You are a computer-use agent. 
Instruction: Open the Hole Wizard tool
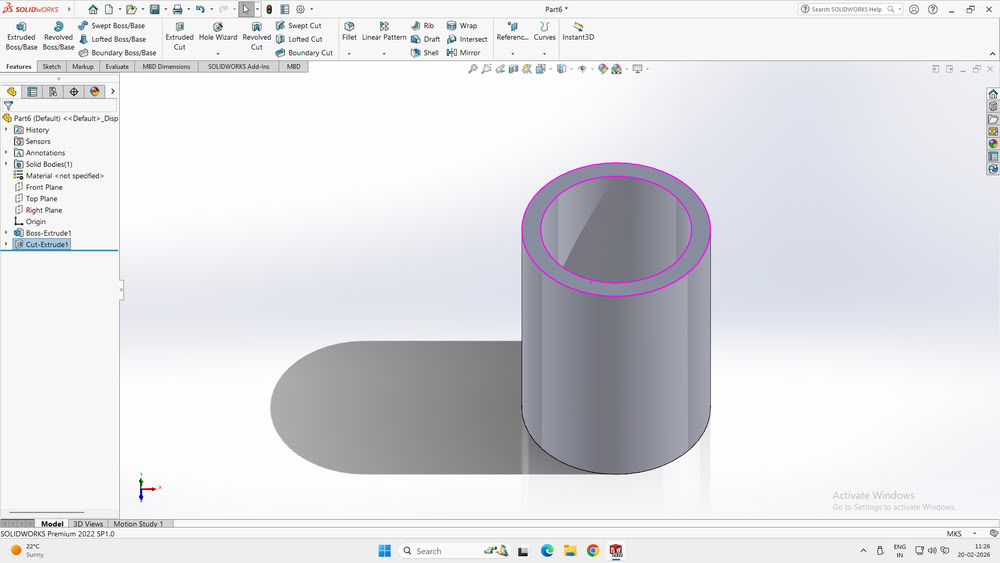coord(217,32)
